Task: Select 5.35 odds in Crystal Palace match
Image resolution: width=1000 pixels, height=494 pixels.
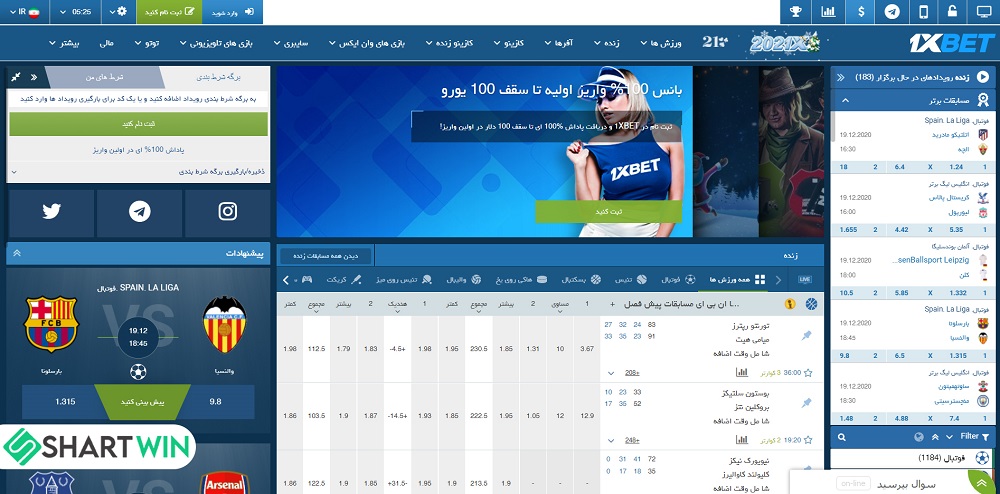Action: [955, 229]
